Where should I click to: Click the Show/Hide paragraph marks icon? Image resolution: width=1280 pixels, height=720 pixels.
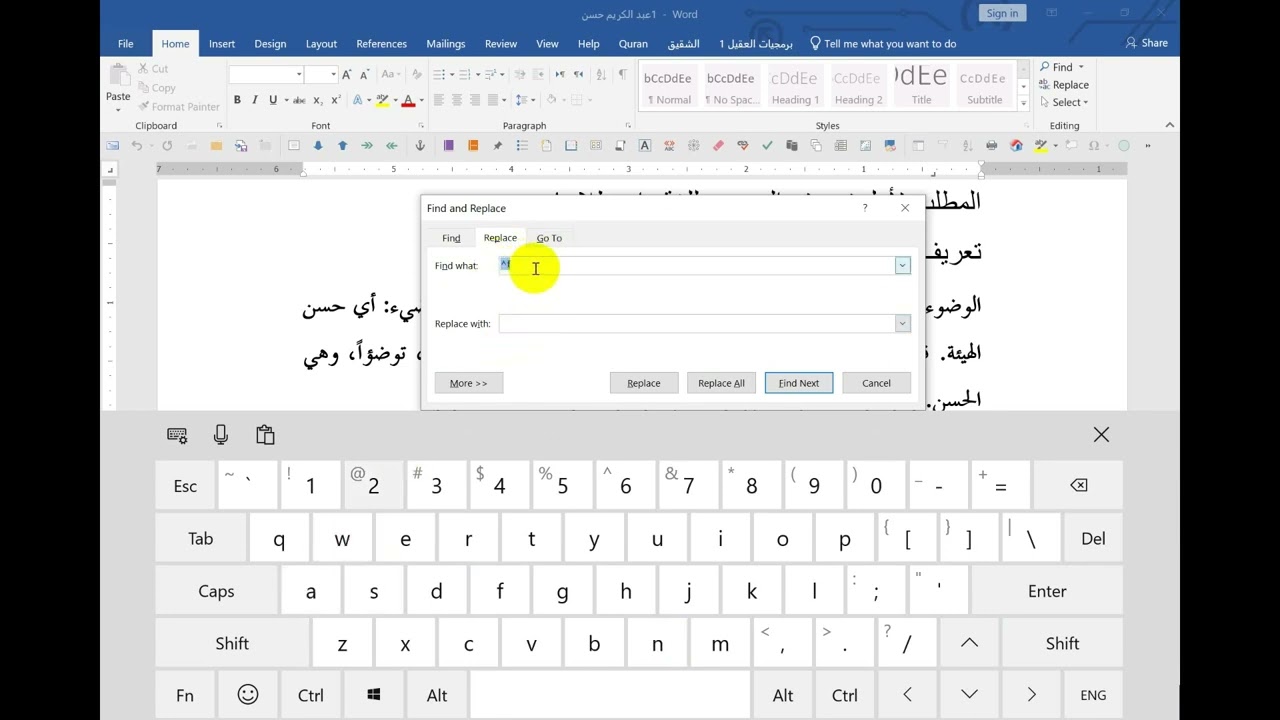622,75
